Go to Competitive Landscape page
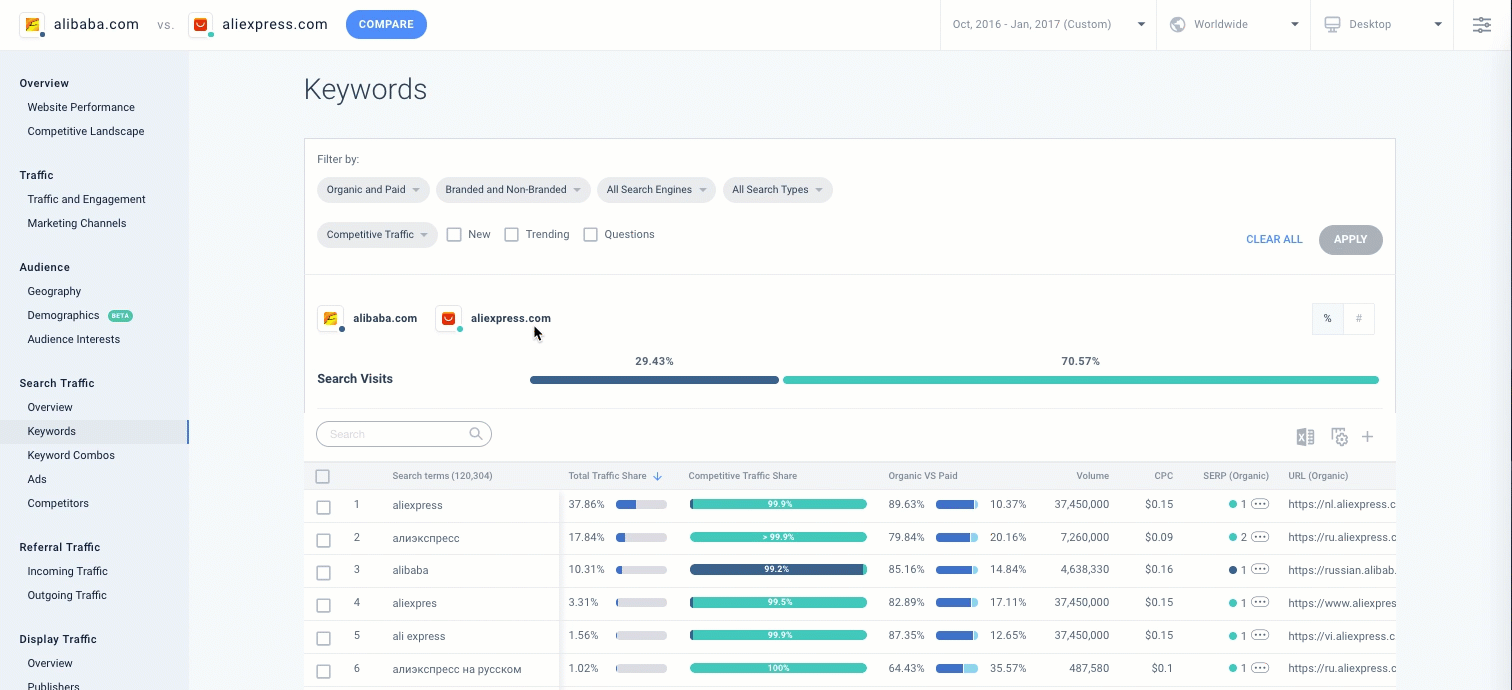This screenshot has height=690, width=1512. tap(86, 131)
